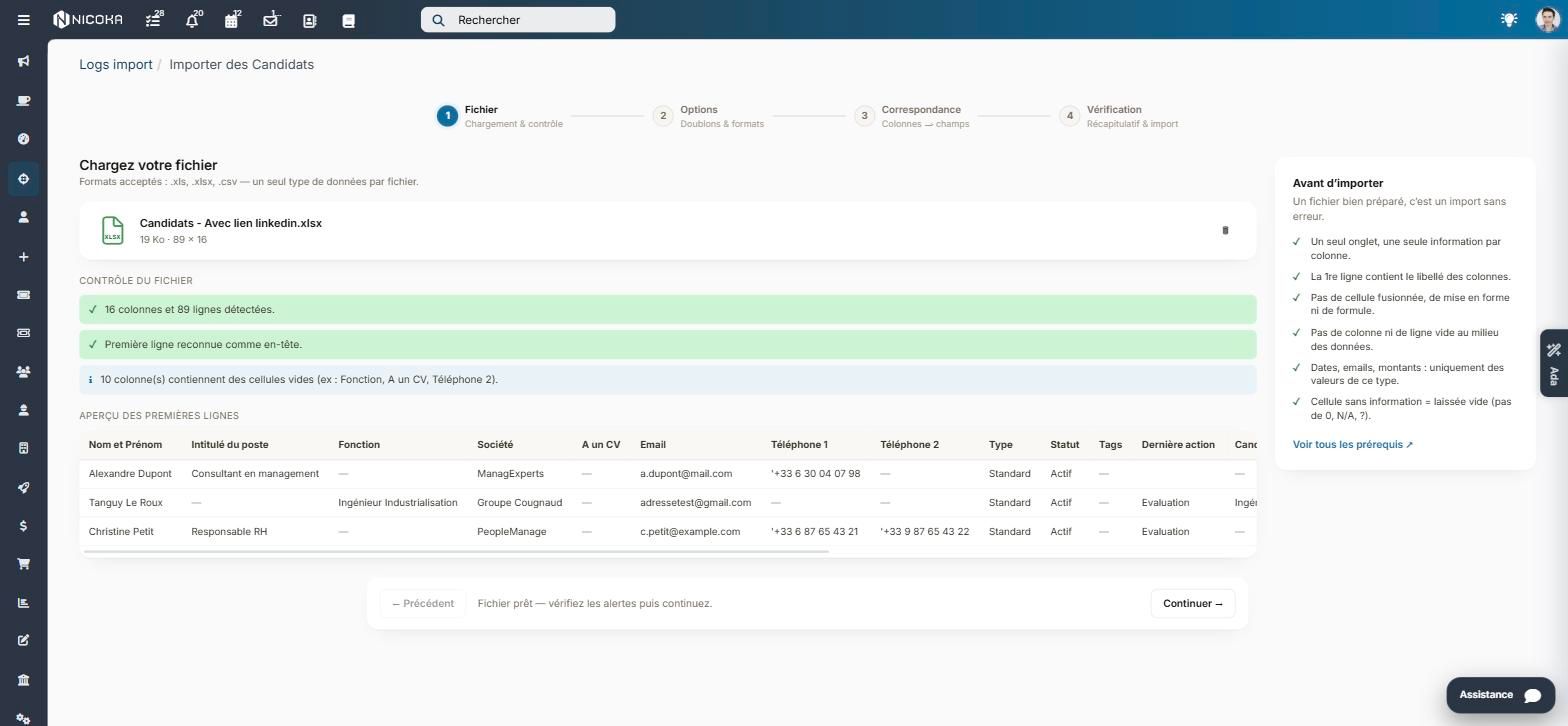The width and height of the screenshot is (1568, 726).
Task: Click the '+33 9 87 65 43 22 phone cell
Action: 925,532
